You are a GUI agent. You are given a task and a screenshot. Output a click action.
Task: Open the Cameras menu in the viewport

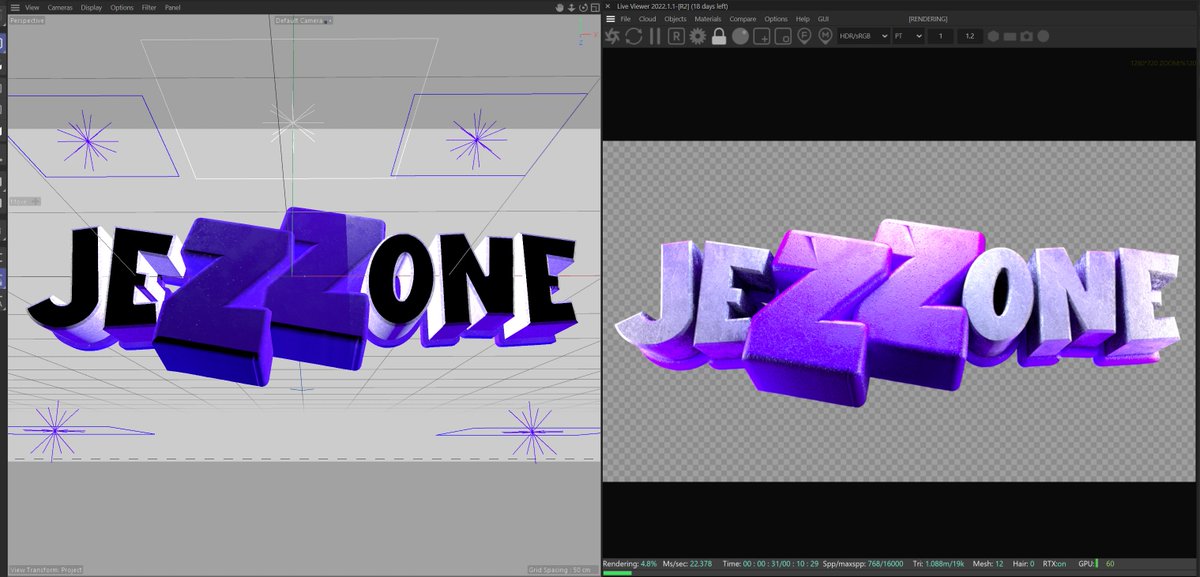pos(59,6)
